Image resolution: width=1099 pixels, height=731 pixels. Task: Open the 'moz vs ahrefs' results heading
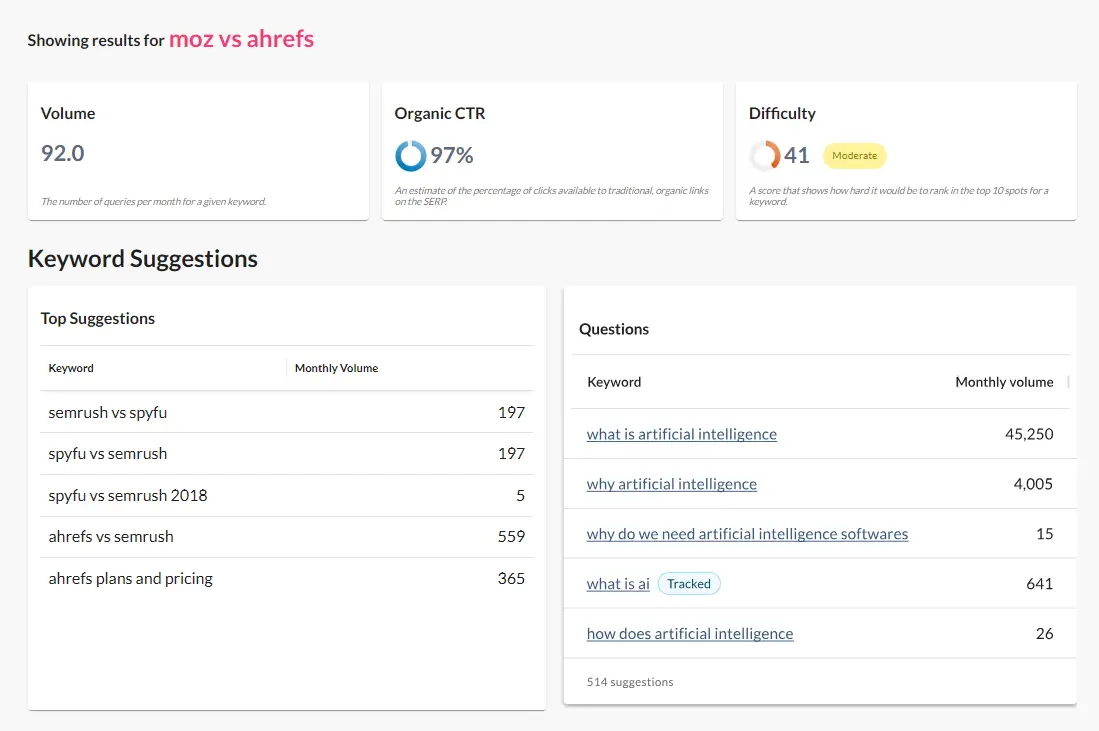tap(241, 39)
